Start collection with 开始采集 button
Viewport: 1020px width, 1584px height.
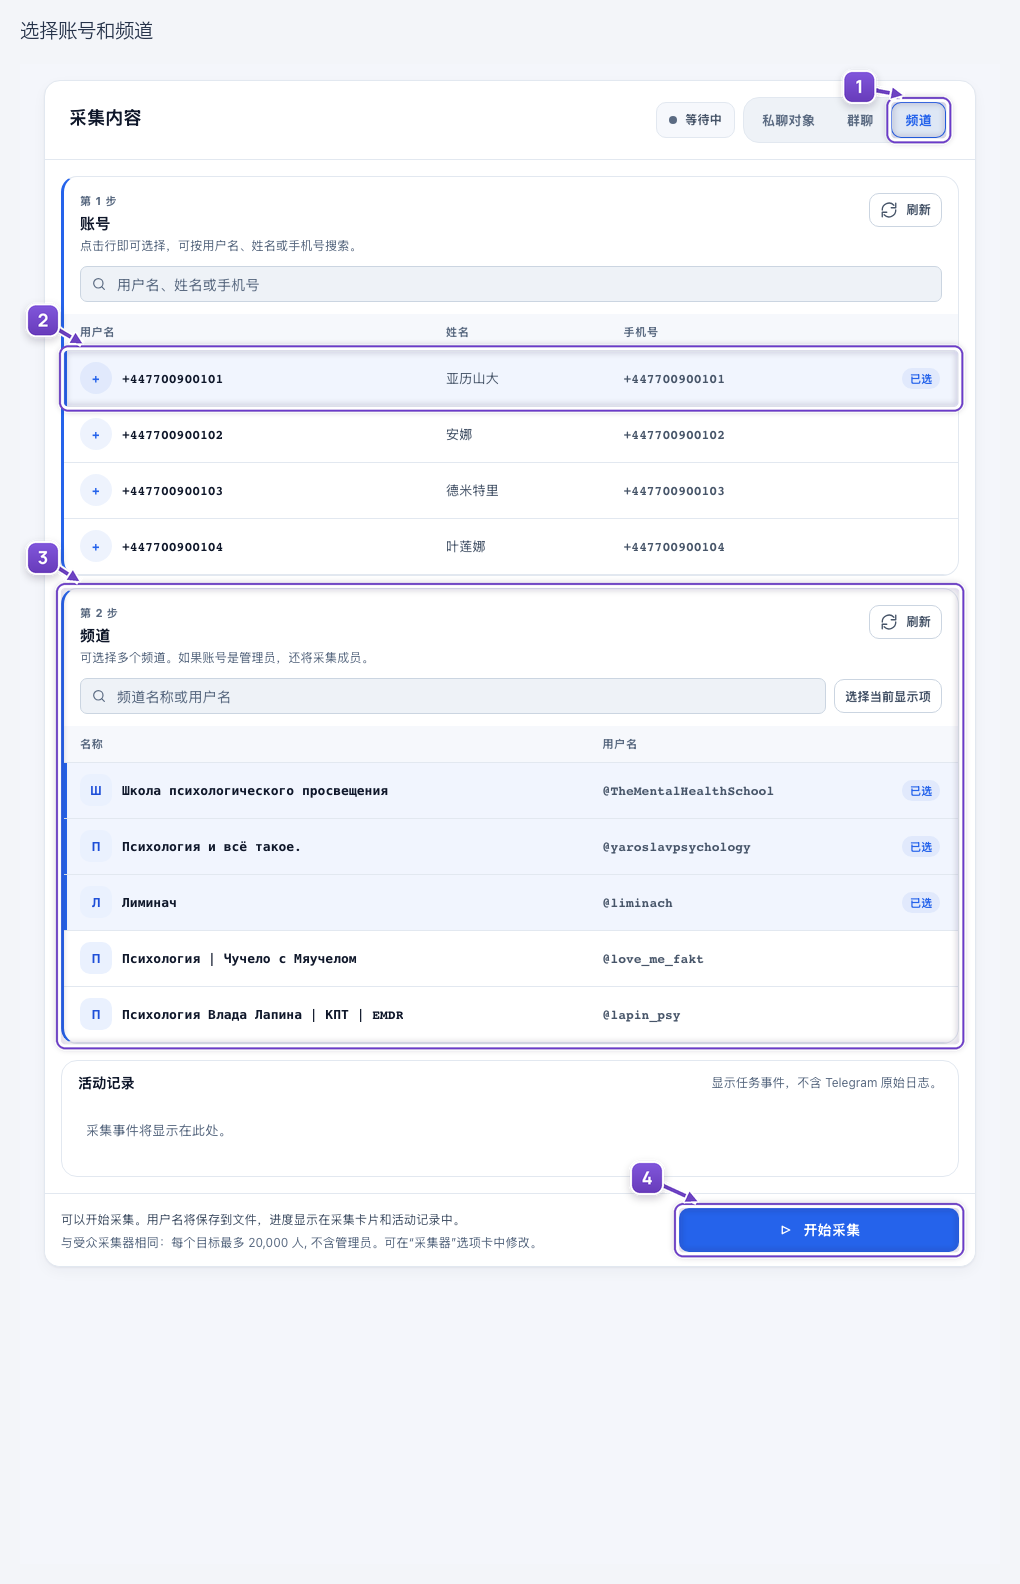(x=819, y=1230)
